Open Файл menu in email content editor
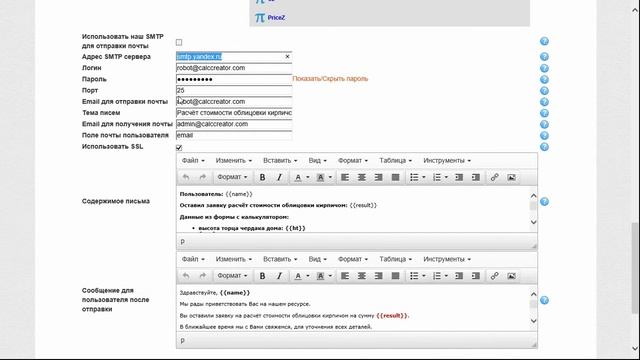 (193, 160)
